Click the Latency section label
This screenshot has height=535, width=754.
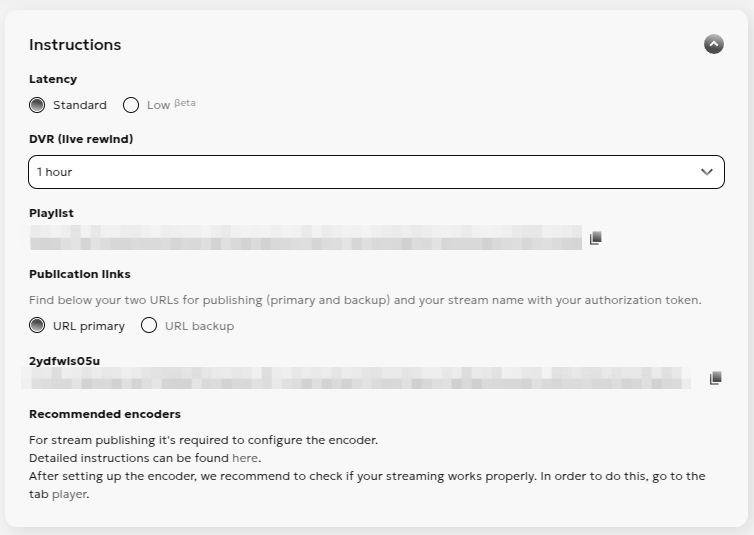point(53,79)
